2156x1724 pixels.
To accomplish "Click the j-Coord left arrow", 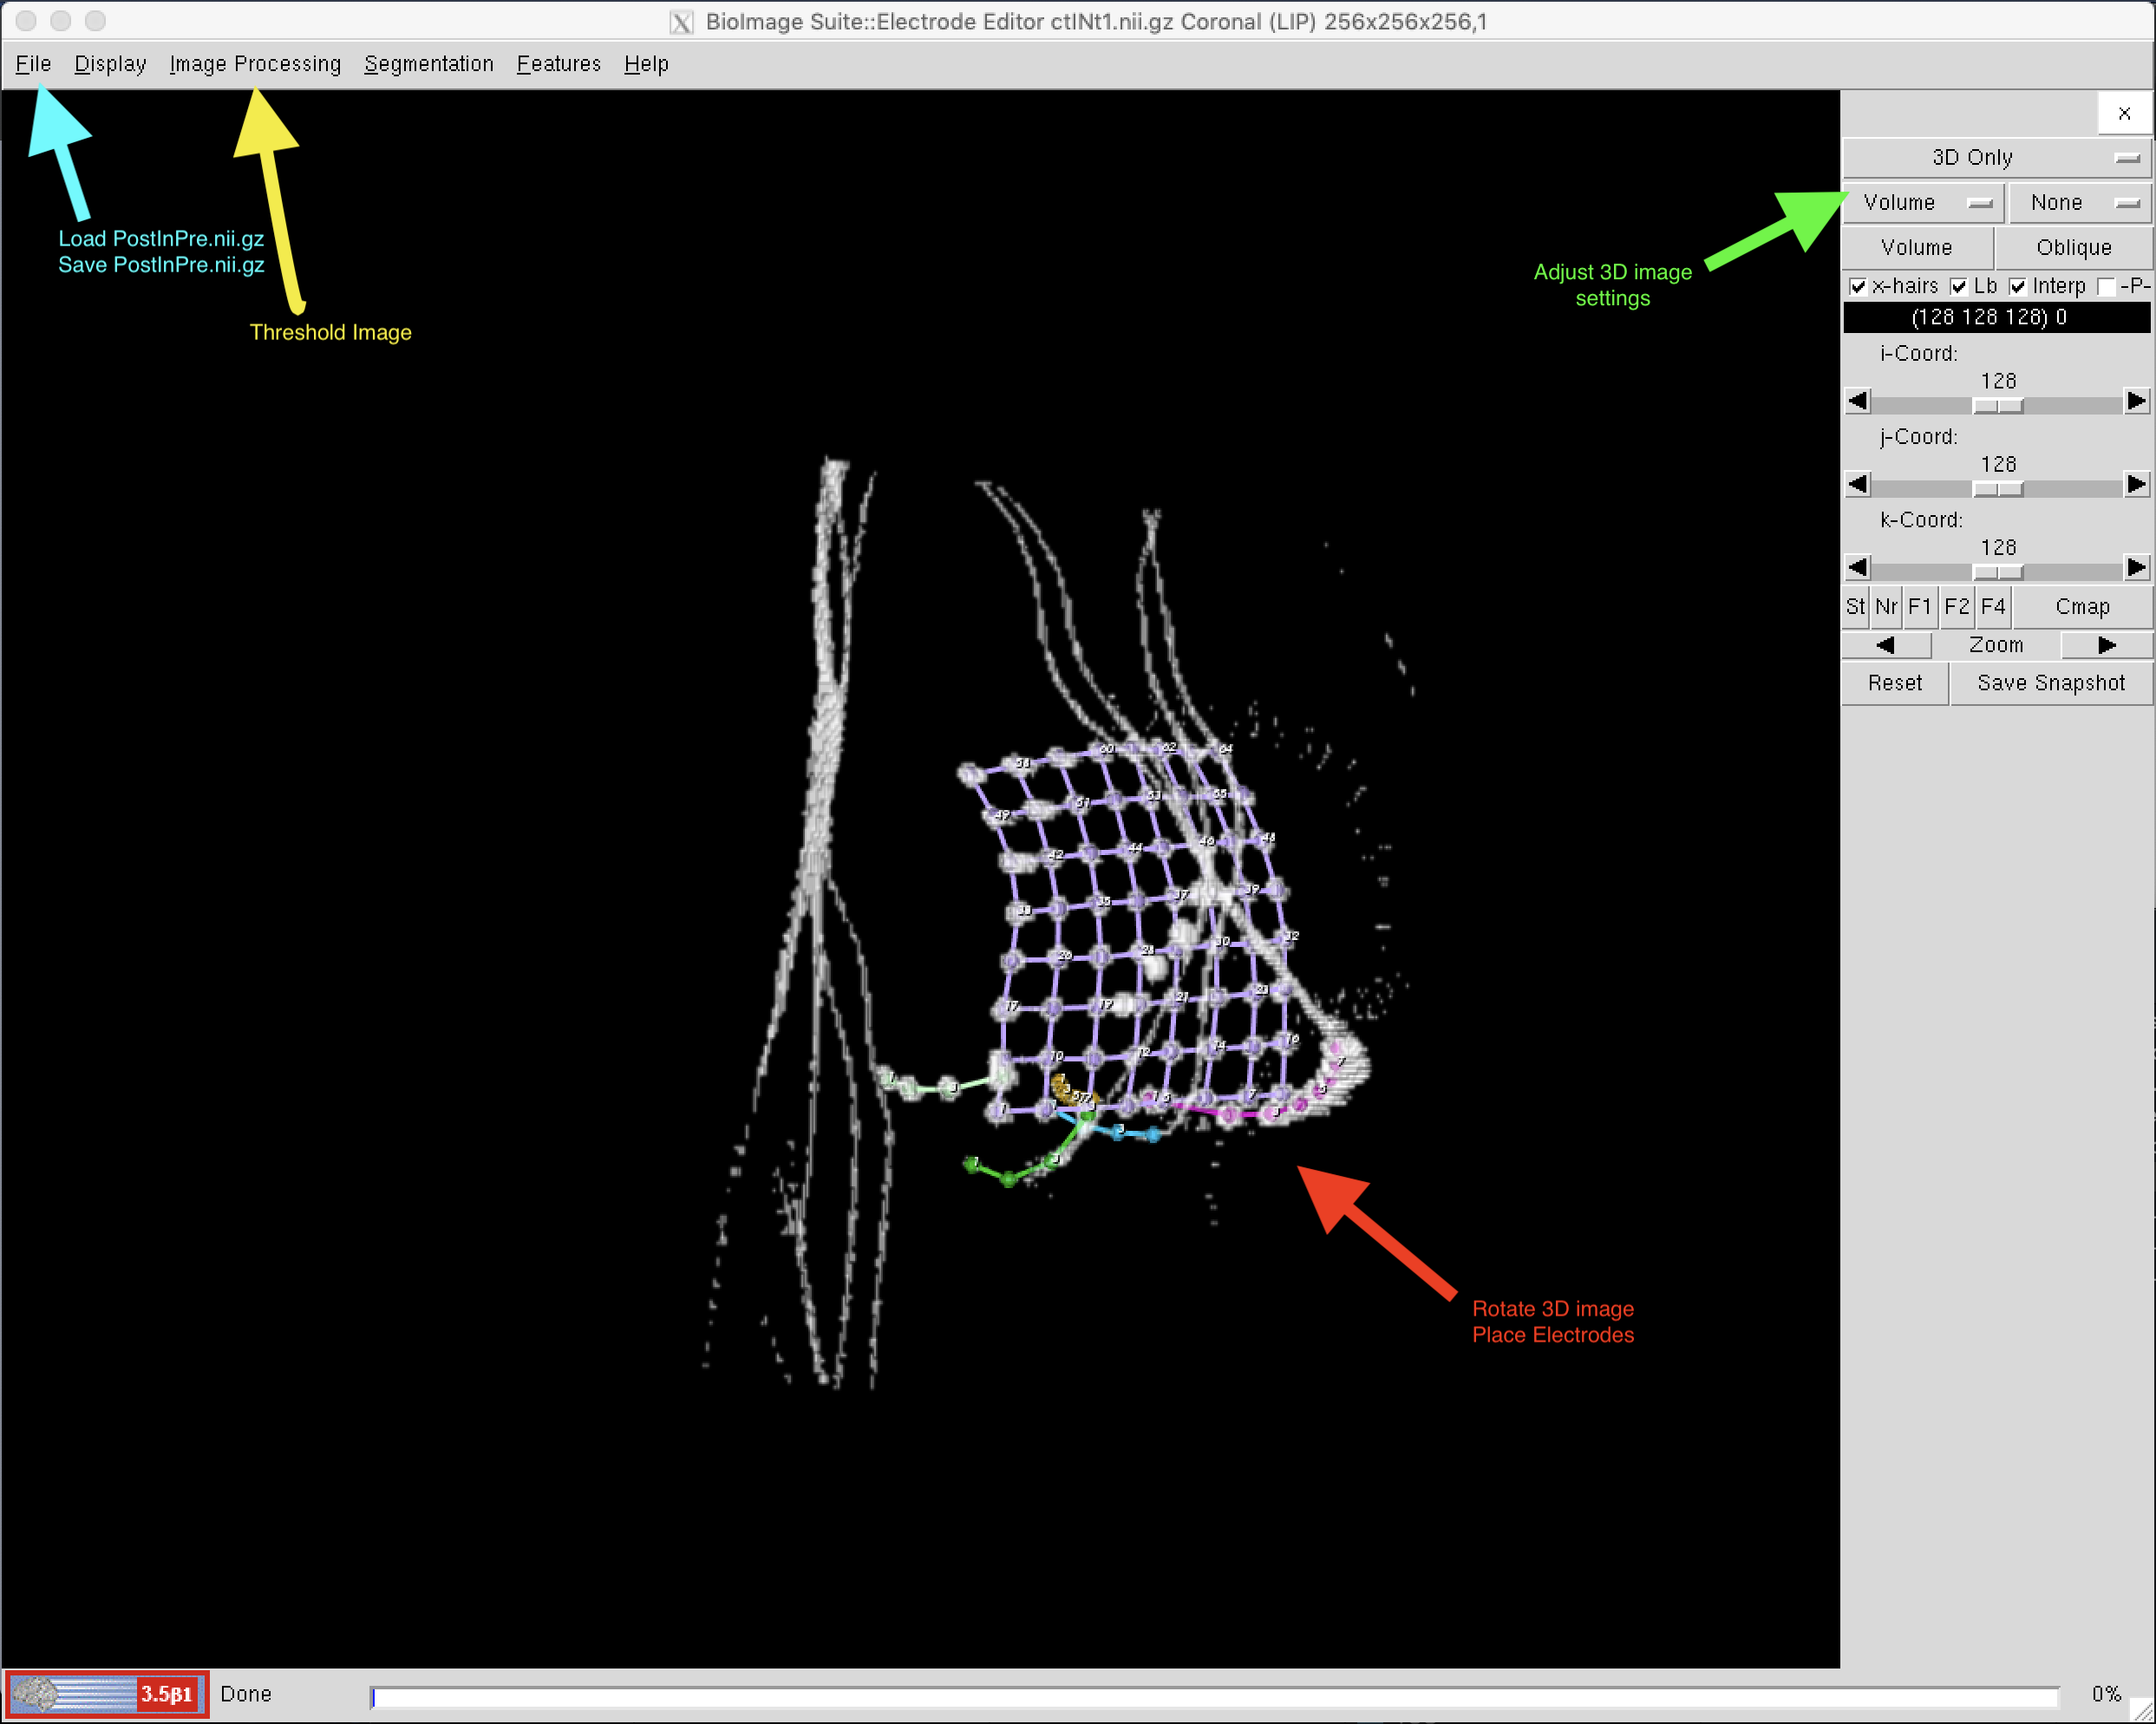I will 1857,485.
